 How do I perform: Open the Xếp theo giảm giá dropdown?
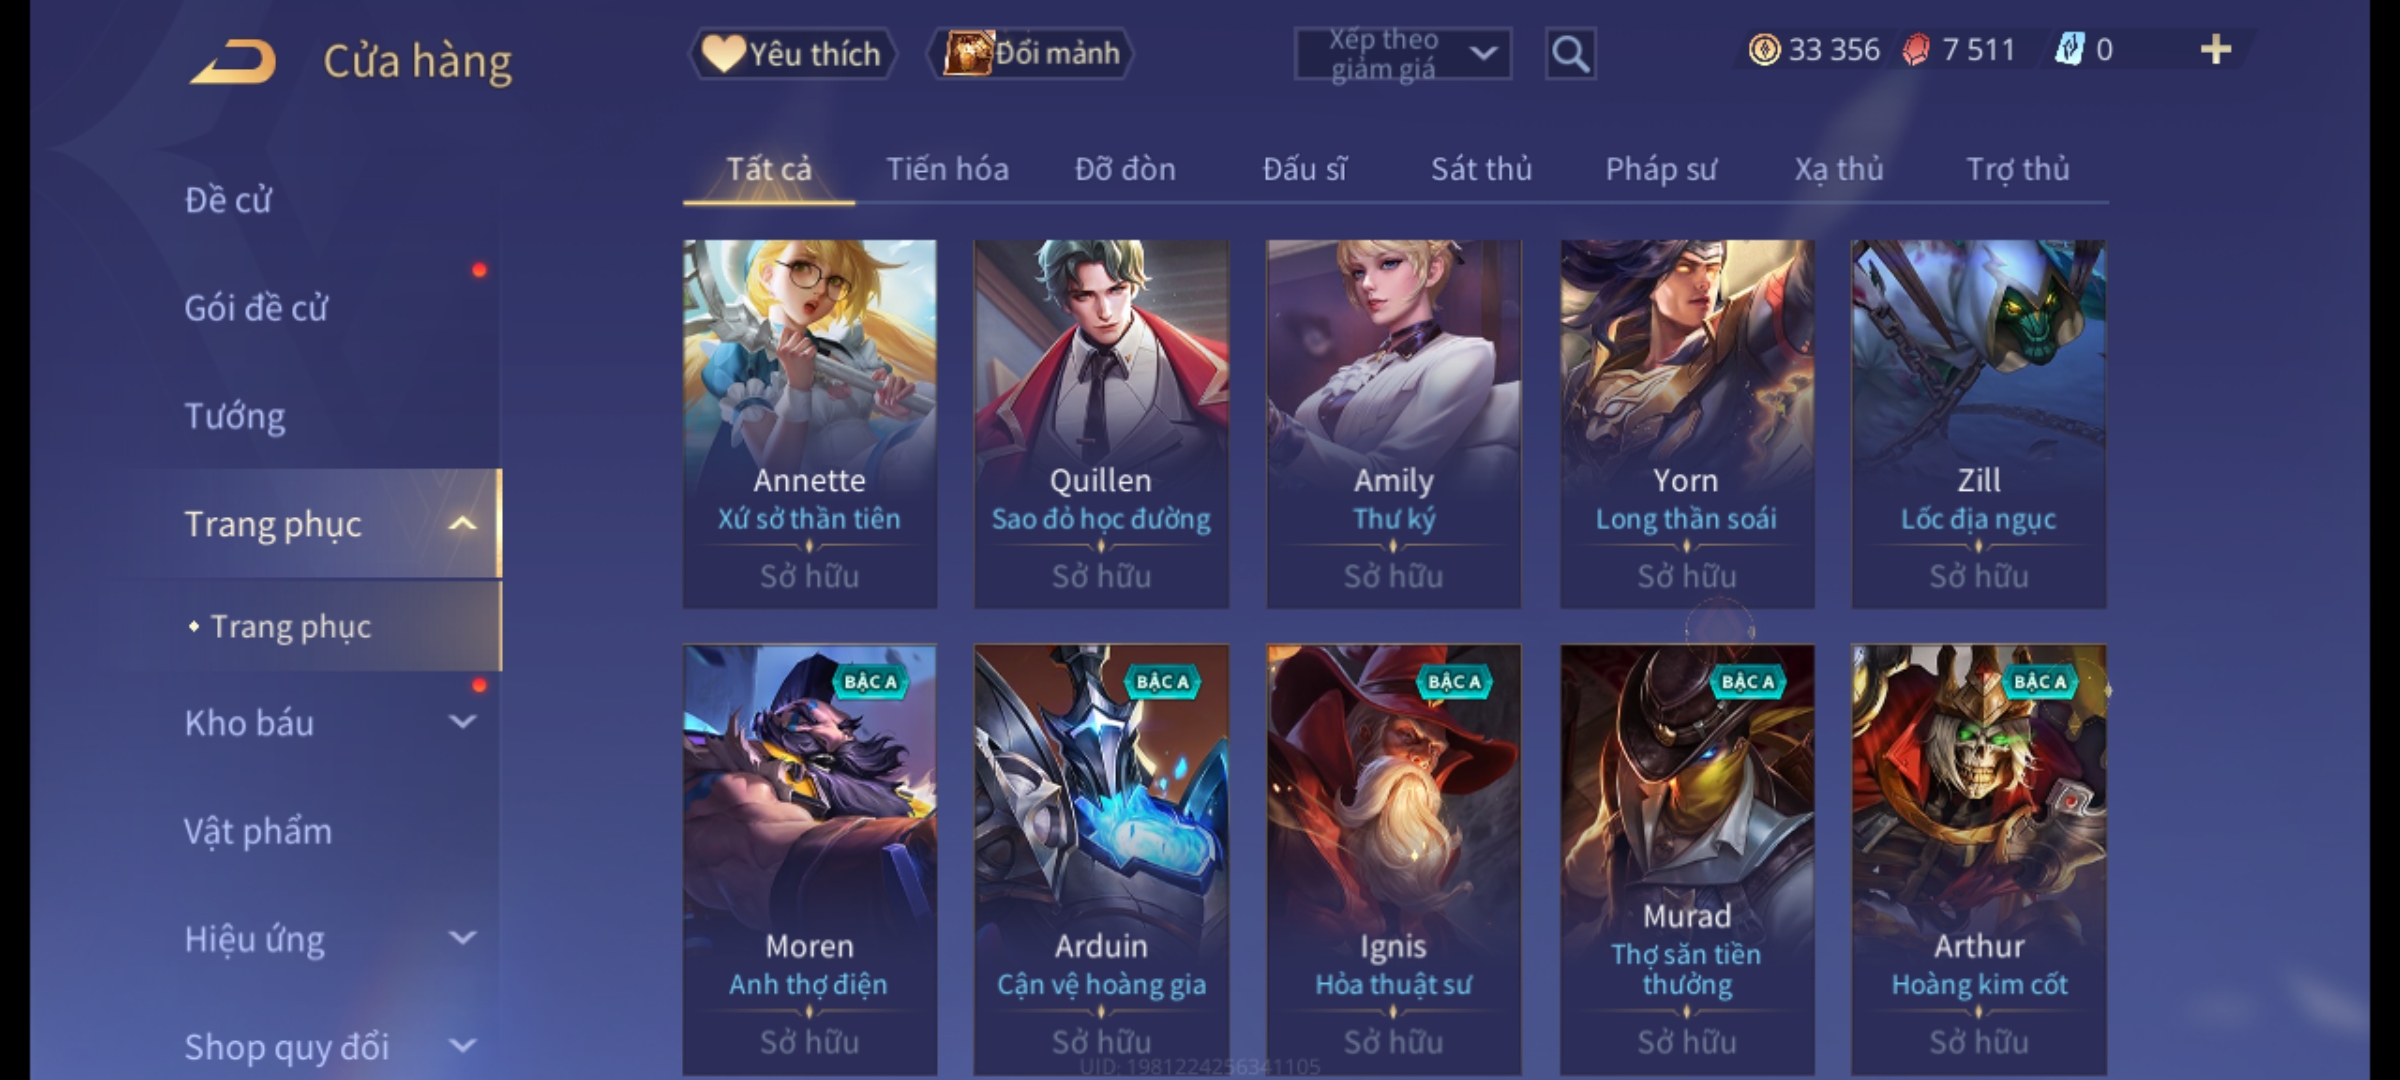tap(1402, 54)
